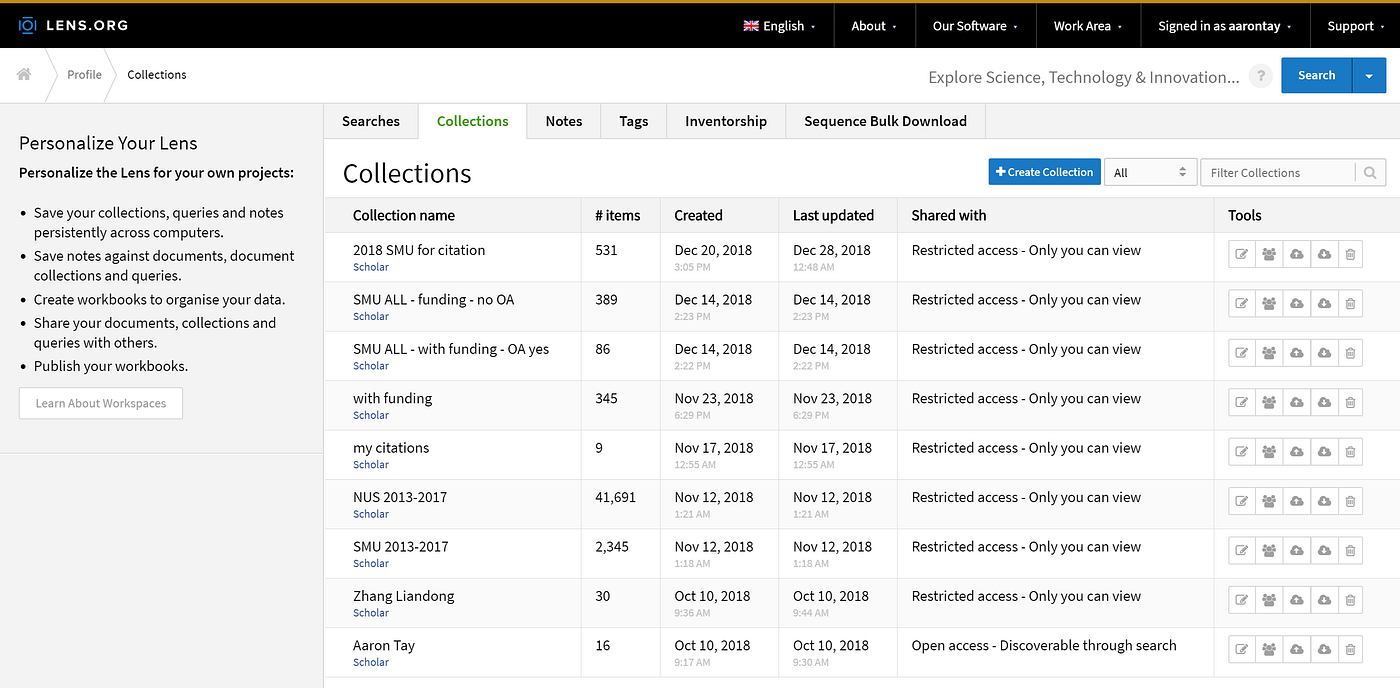Click in the Filter Collections field
Screen dimensions: 1400x688
(1278, 173)
